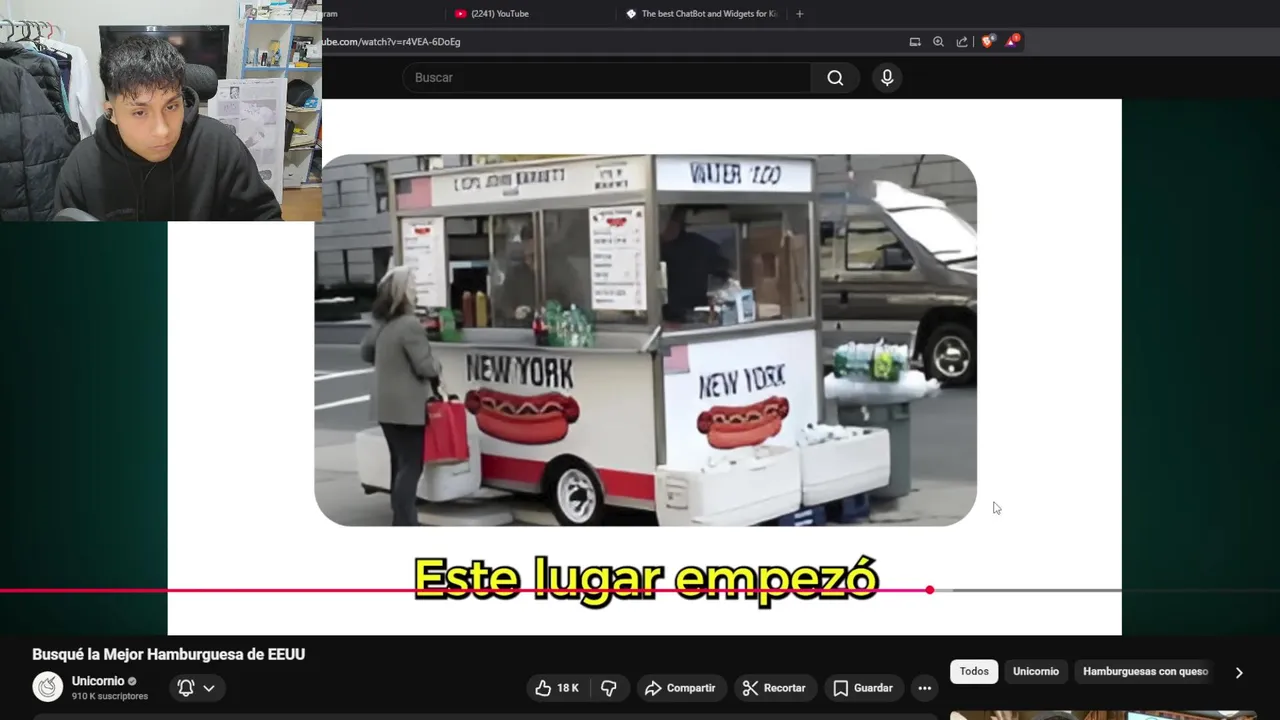This screenshot has height=720, width=1280.
Task: Click the 910 K suscriptores text
Action: [x=110, y=696]
